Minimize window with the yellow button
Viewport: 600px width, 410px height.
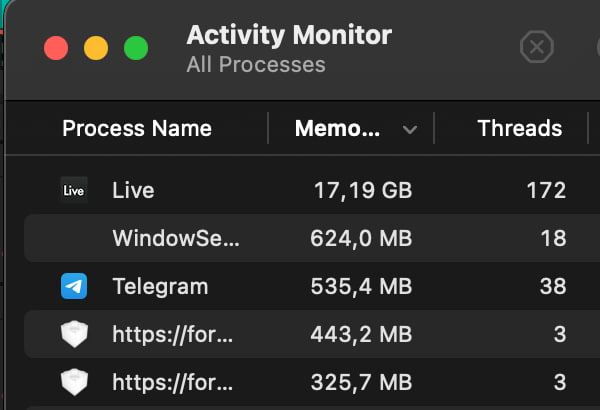[x=96, y=48]
